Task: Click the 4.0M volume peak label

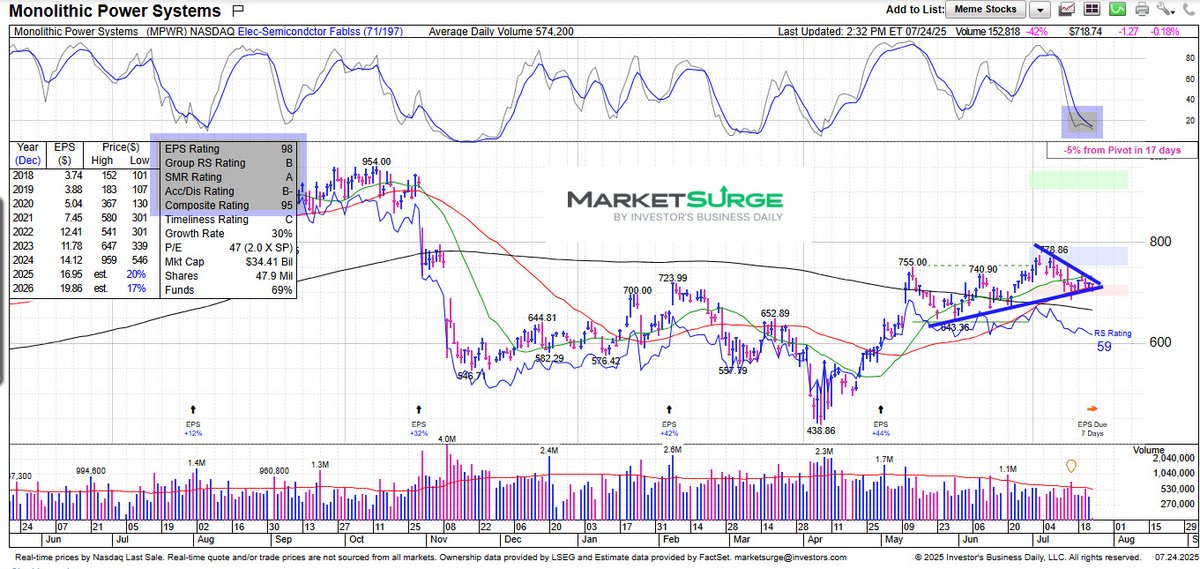Action: click(x=447, y=439)
